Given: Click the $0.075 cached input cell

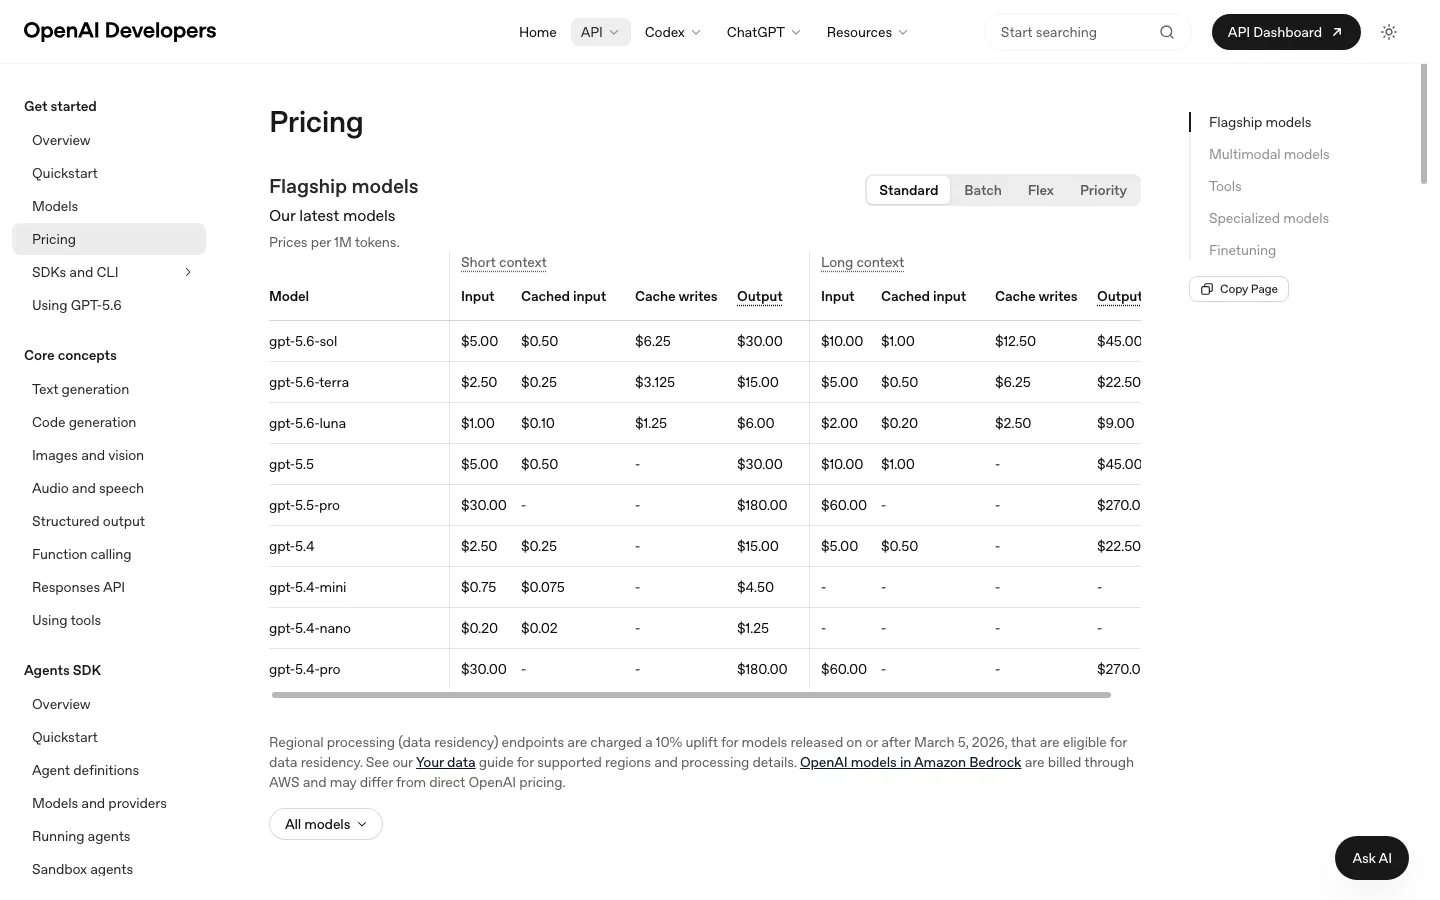Looking at the screenshot, I should pos(543,587).
